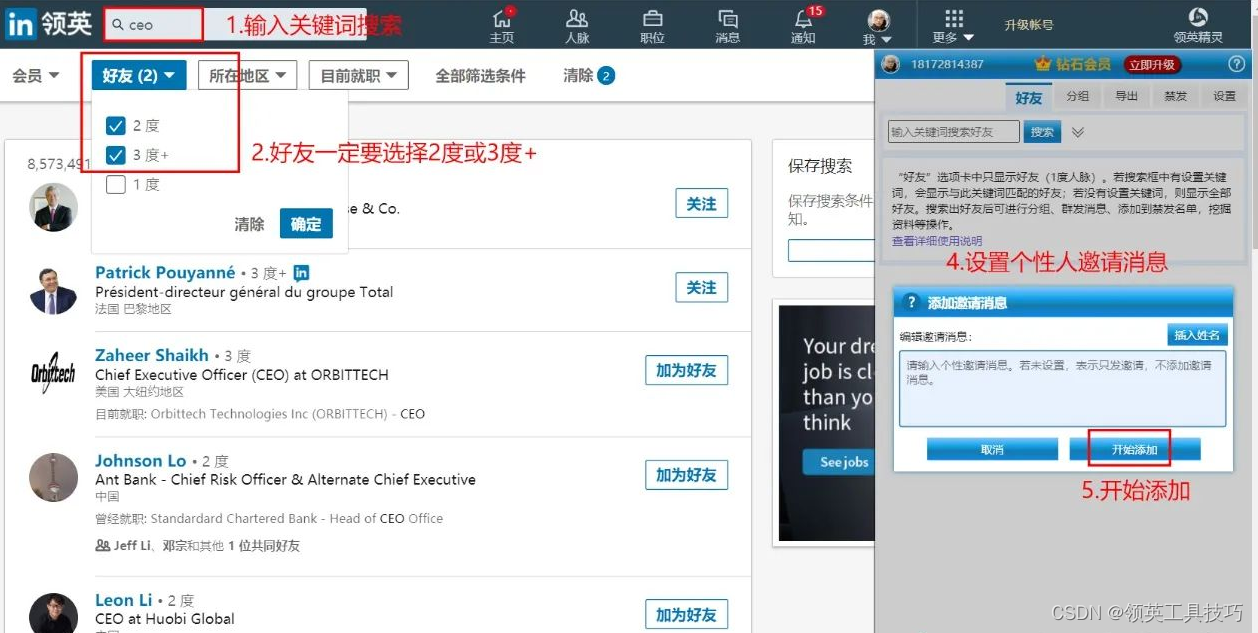Image resolution: width=1258 pixels, height=633 pixels.
Task: Uncheck the 3 度+ checkbox
Action: click(115, 155)
